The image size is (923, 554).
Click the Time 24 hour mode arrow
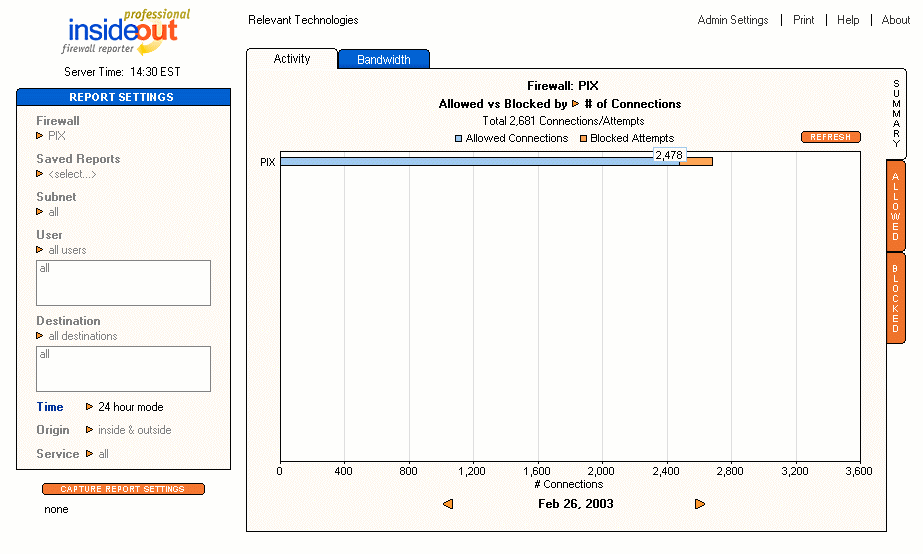pos(89,407)
